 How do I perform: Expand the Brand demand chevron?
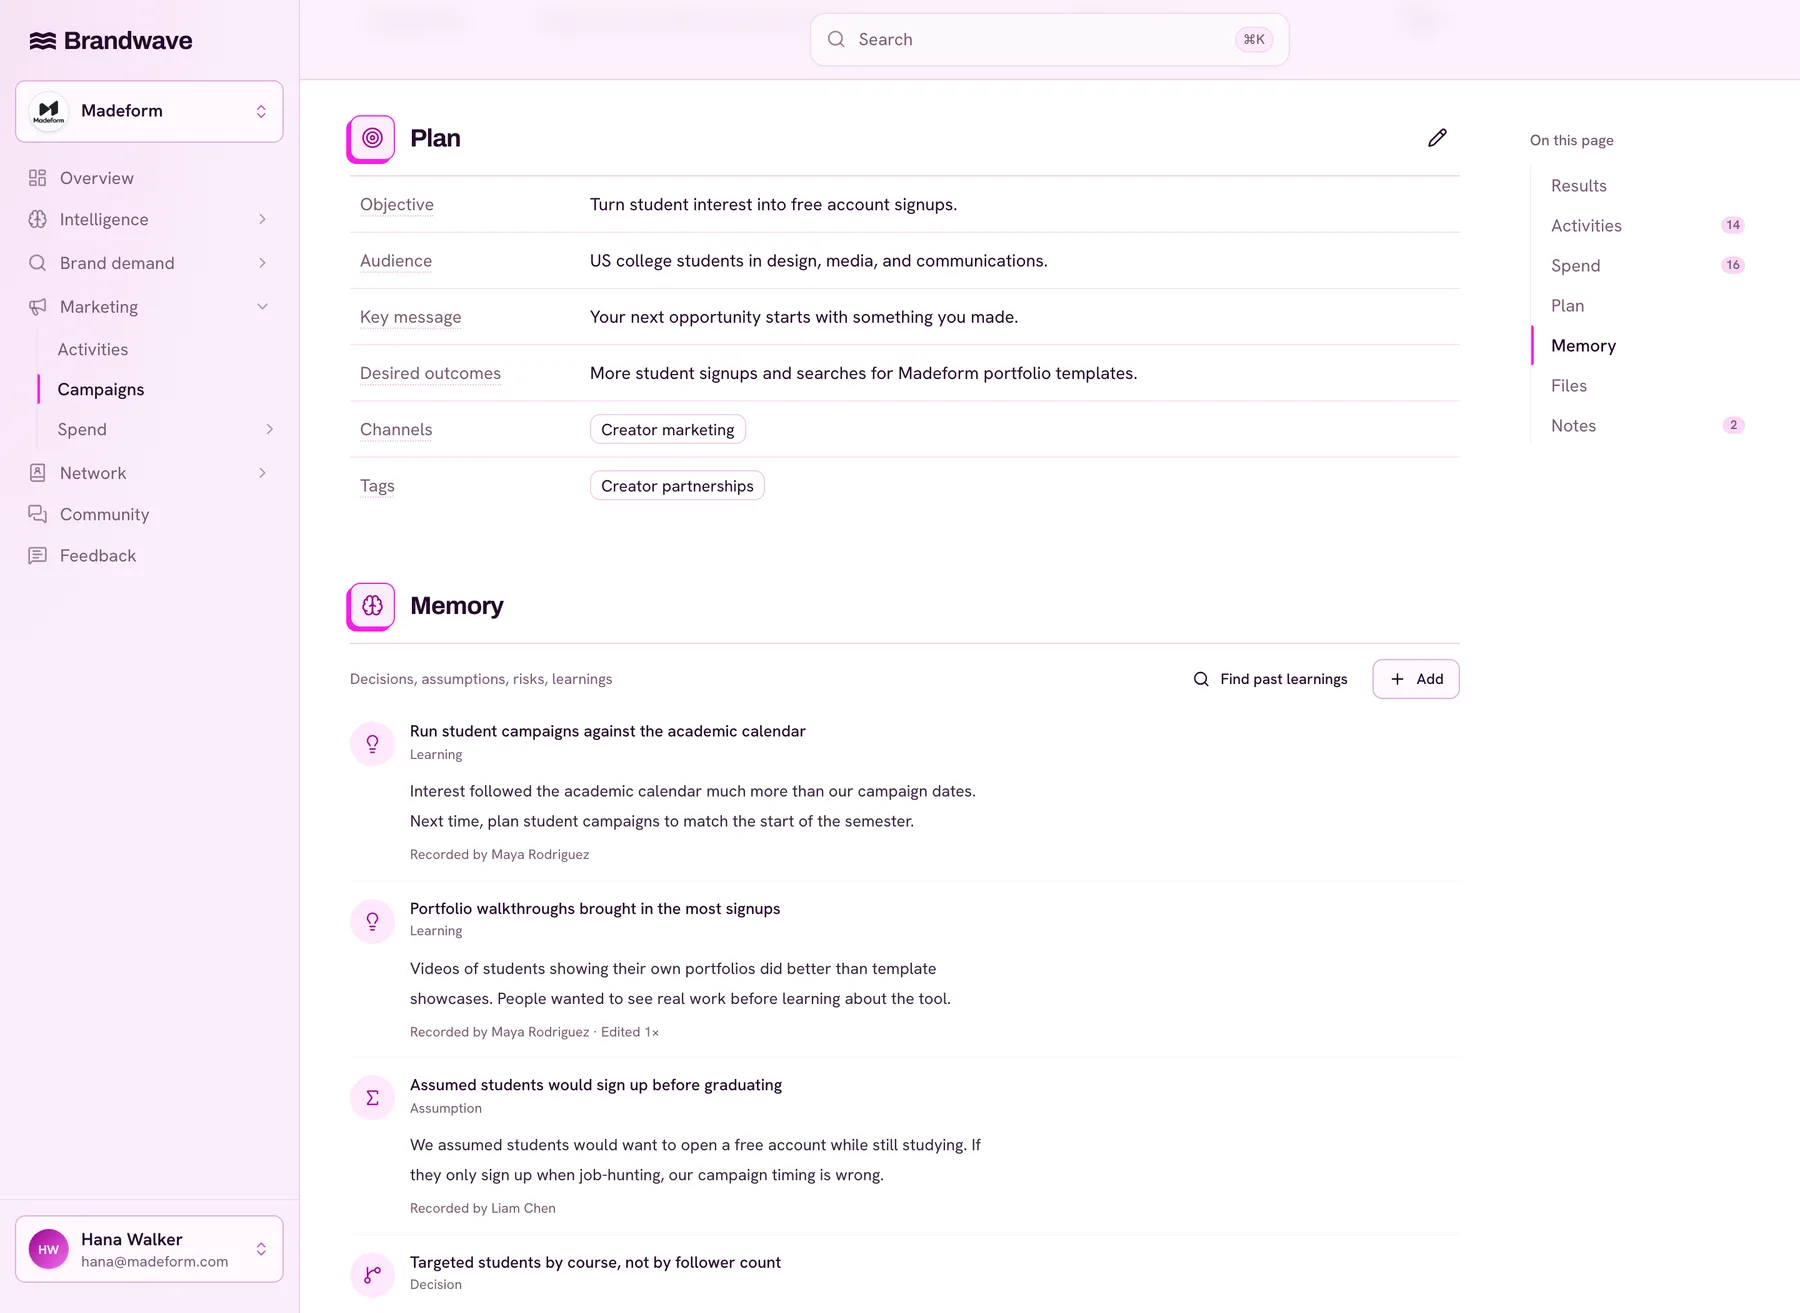(x=263, y=263)
